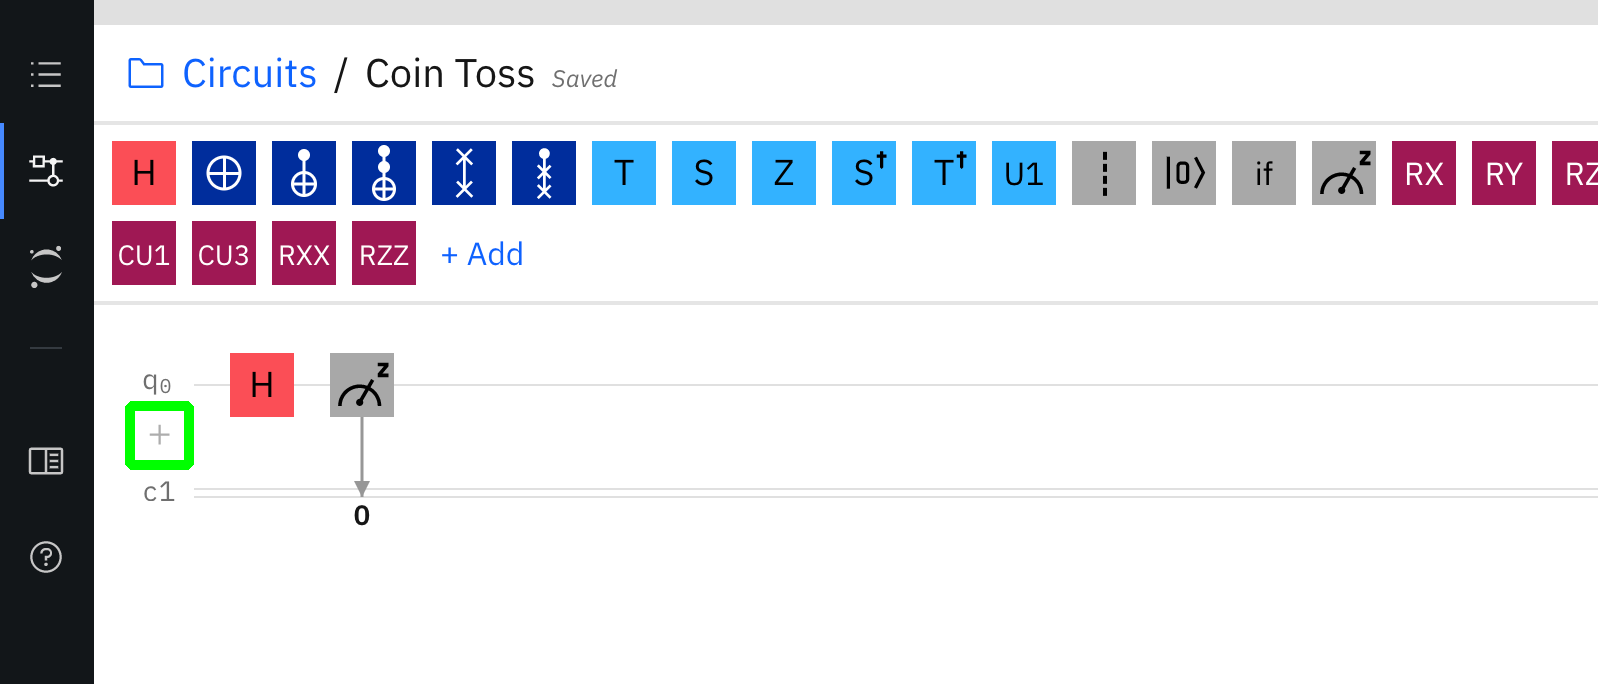
Task: Select the RX rotation gate
Action: point(1424,173)
